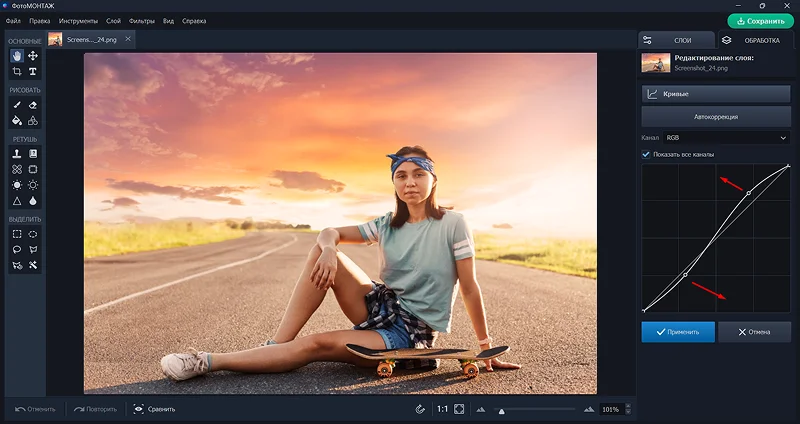Open the Канал RGB dropdown
Viewport: 800px width, 424px height.
(x=726, y=138)
